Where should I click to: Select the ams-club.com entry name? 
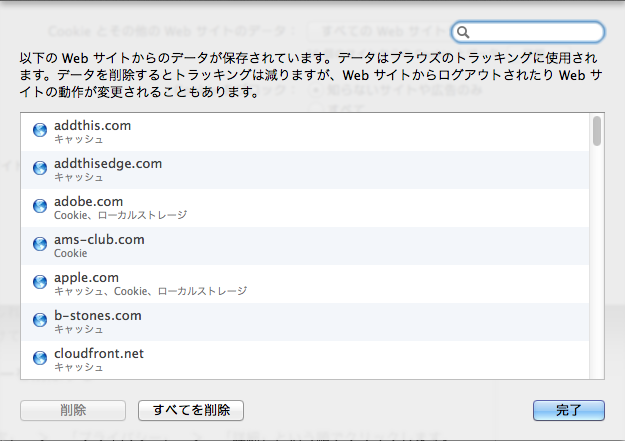pyautogui.click(x=99, y=239)
